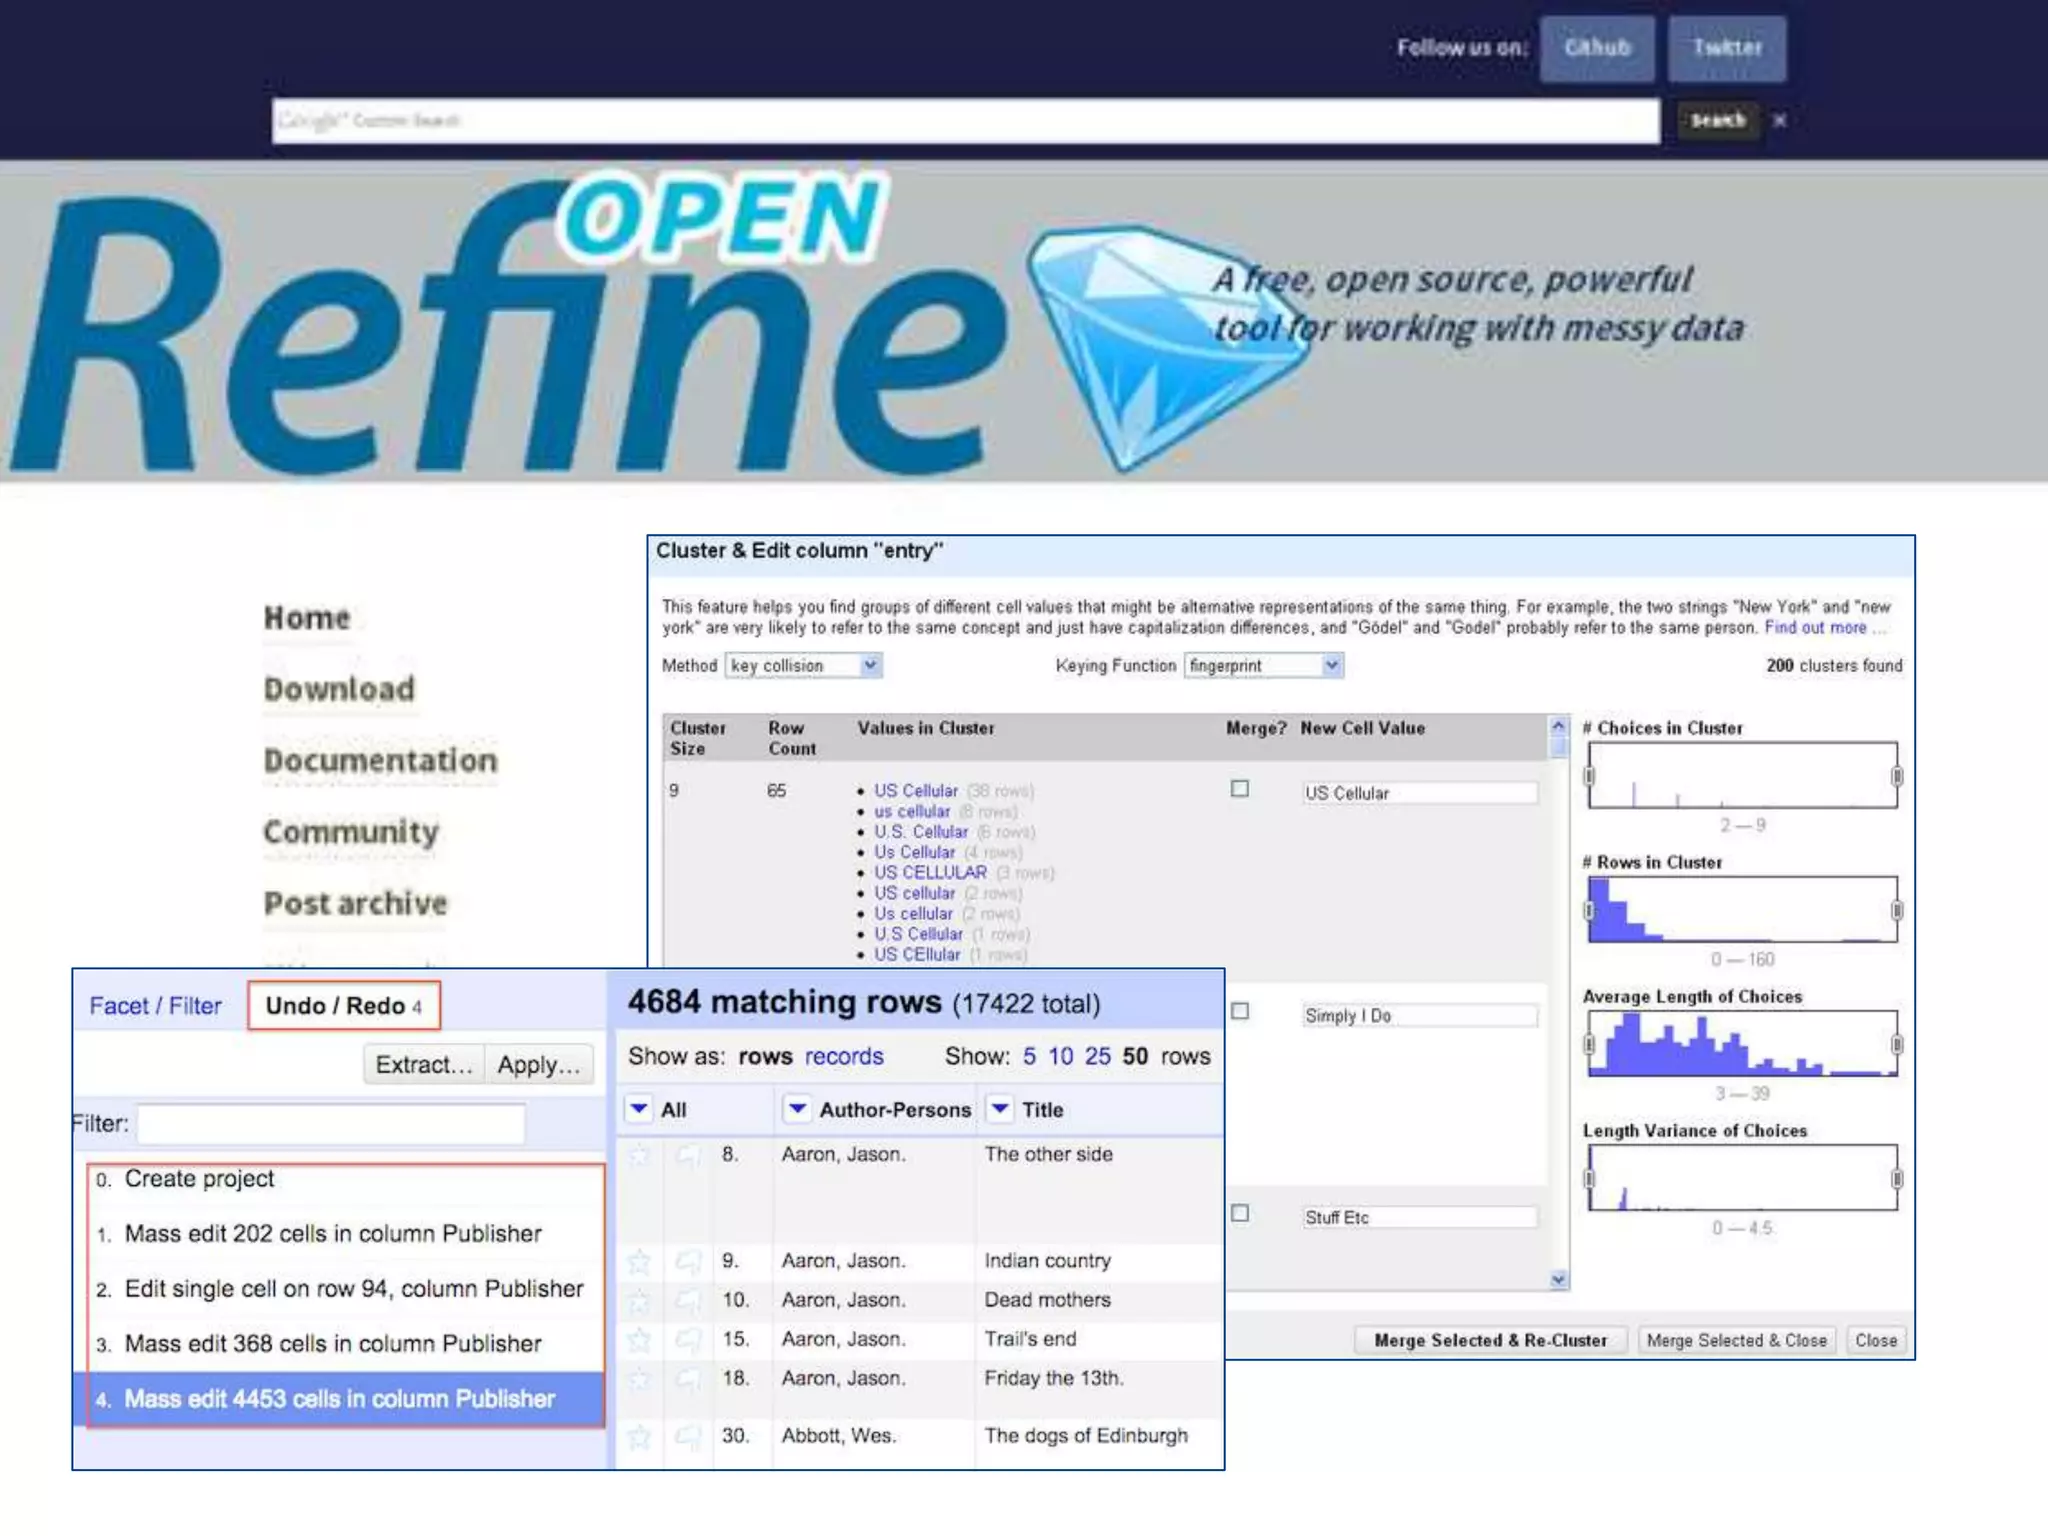Switch to the Facet / Filter tab

click(155, 1006)
